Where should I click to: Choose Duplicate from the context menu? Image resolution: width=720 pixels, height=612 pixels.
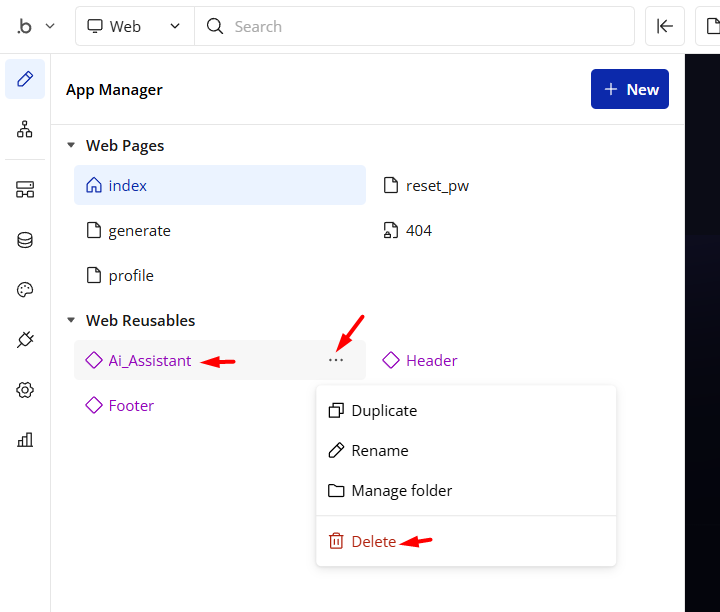pos(384,411)
